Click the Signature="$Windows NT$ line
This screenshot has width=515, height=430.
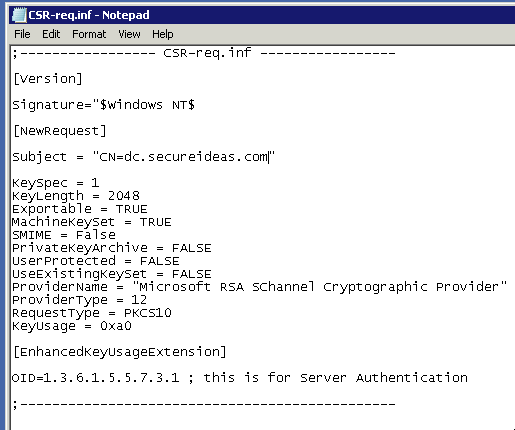tap(103, 105)
